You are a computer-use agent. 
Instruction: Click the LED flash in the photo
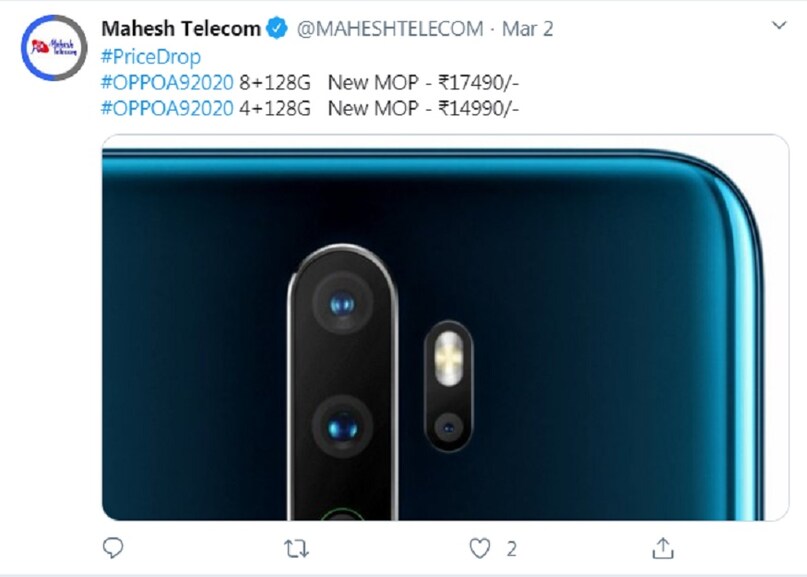point(449,359)
